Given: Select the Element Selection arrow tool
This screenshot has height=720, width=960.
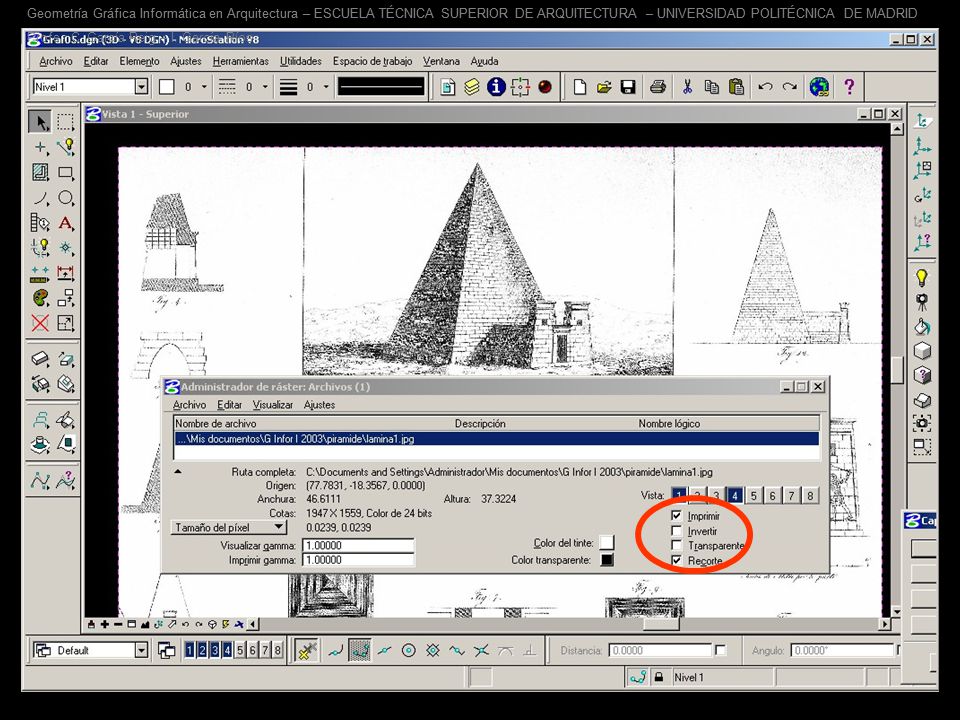Looking at the screenshot, I should coord(40,121).
